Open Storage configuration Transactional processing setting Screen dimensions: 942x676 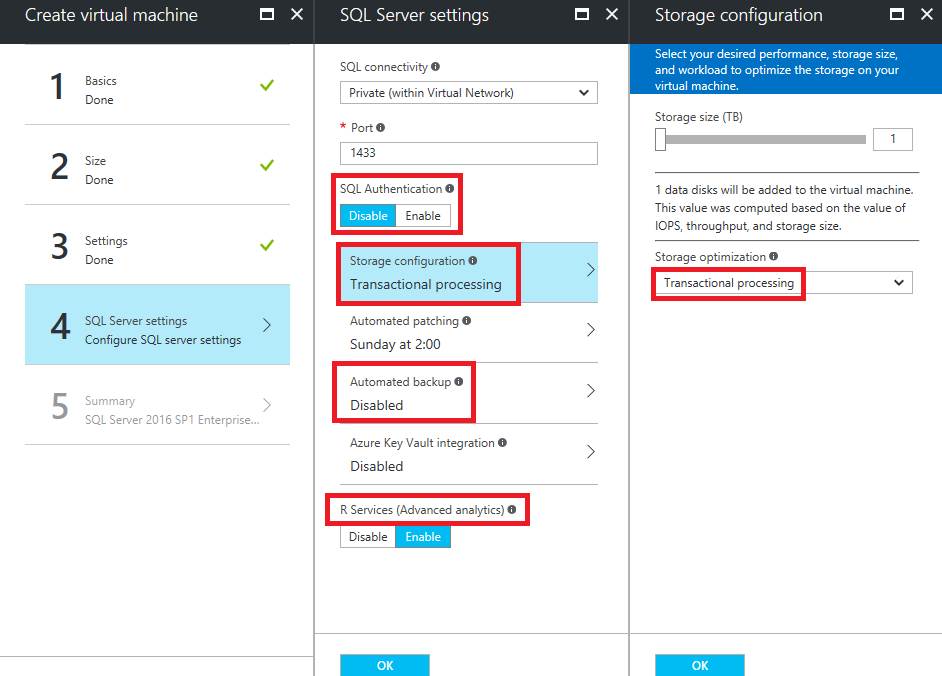pos(469,272)
